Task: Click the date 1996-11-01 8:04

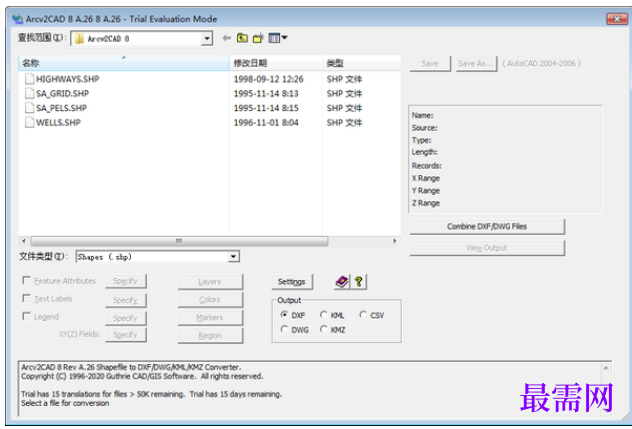Action: pos(266,123)
